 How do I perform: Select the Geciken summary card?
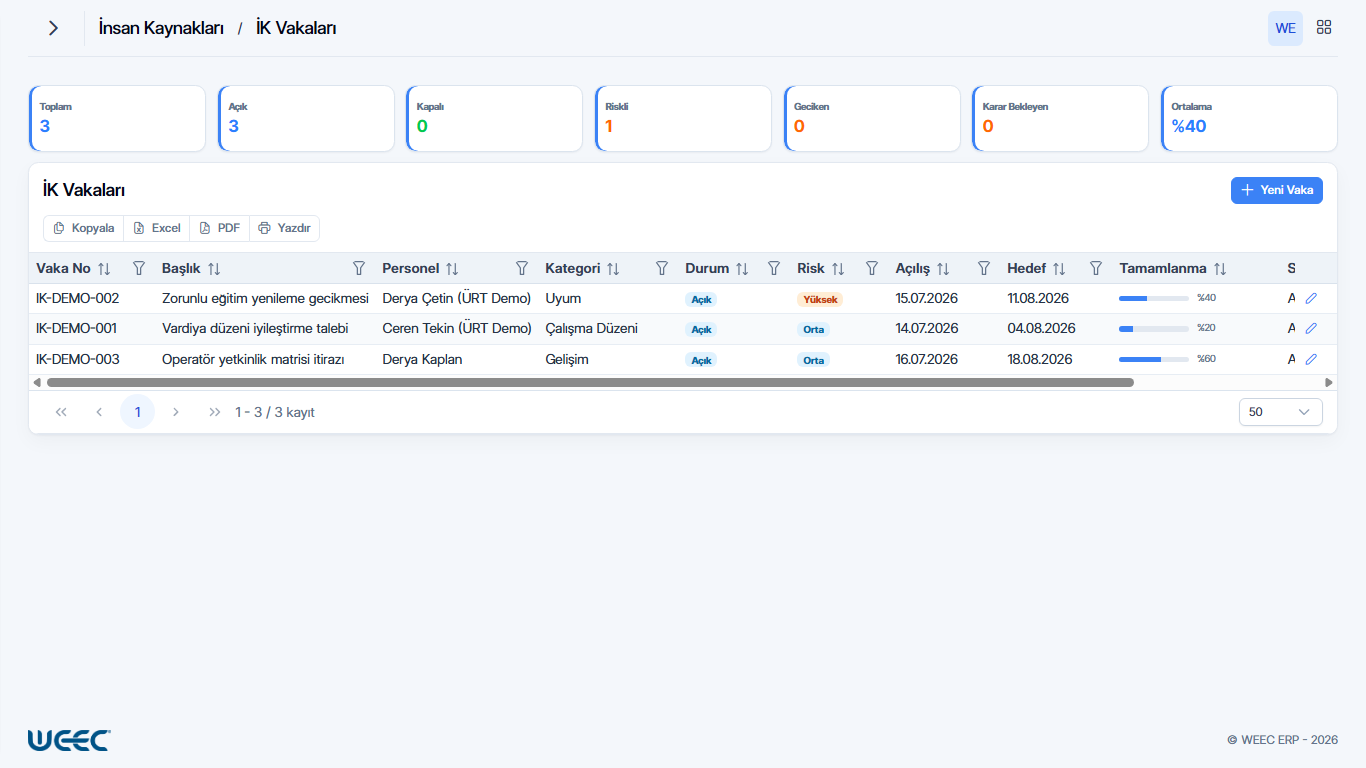872,119
